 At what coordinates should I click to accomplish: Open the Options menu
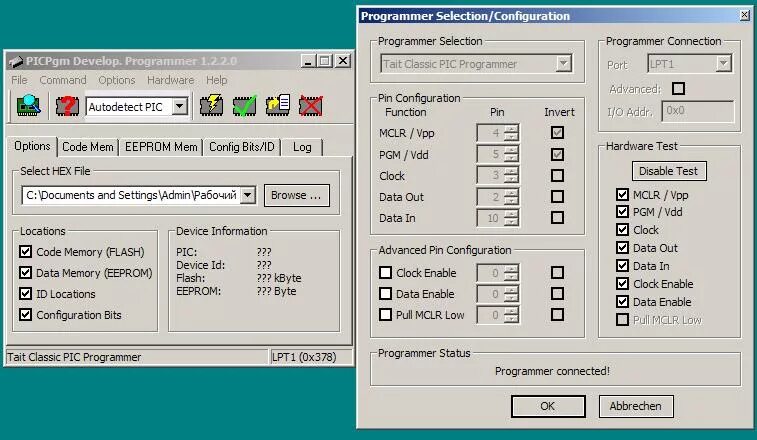(117, 80)
